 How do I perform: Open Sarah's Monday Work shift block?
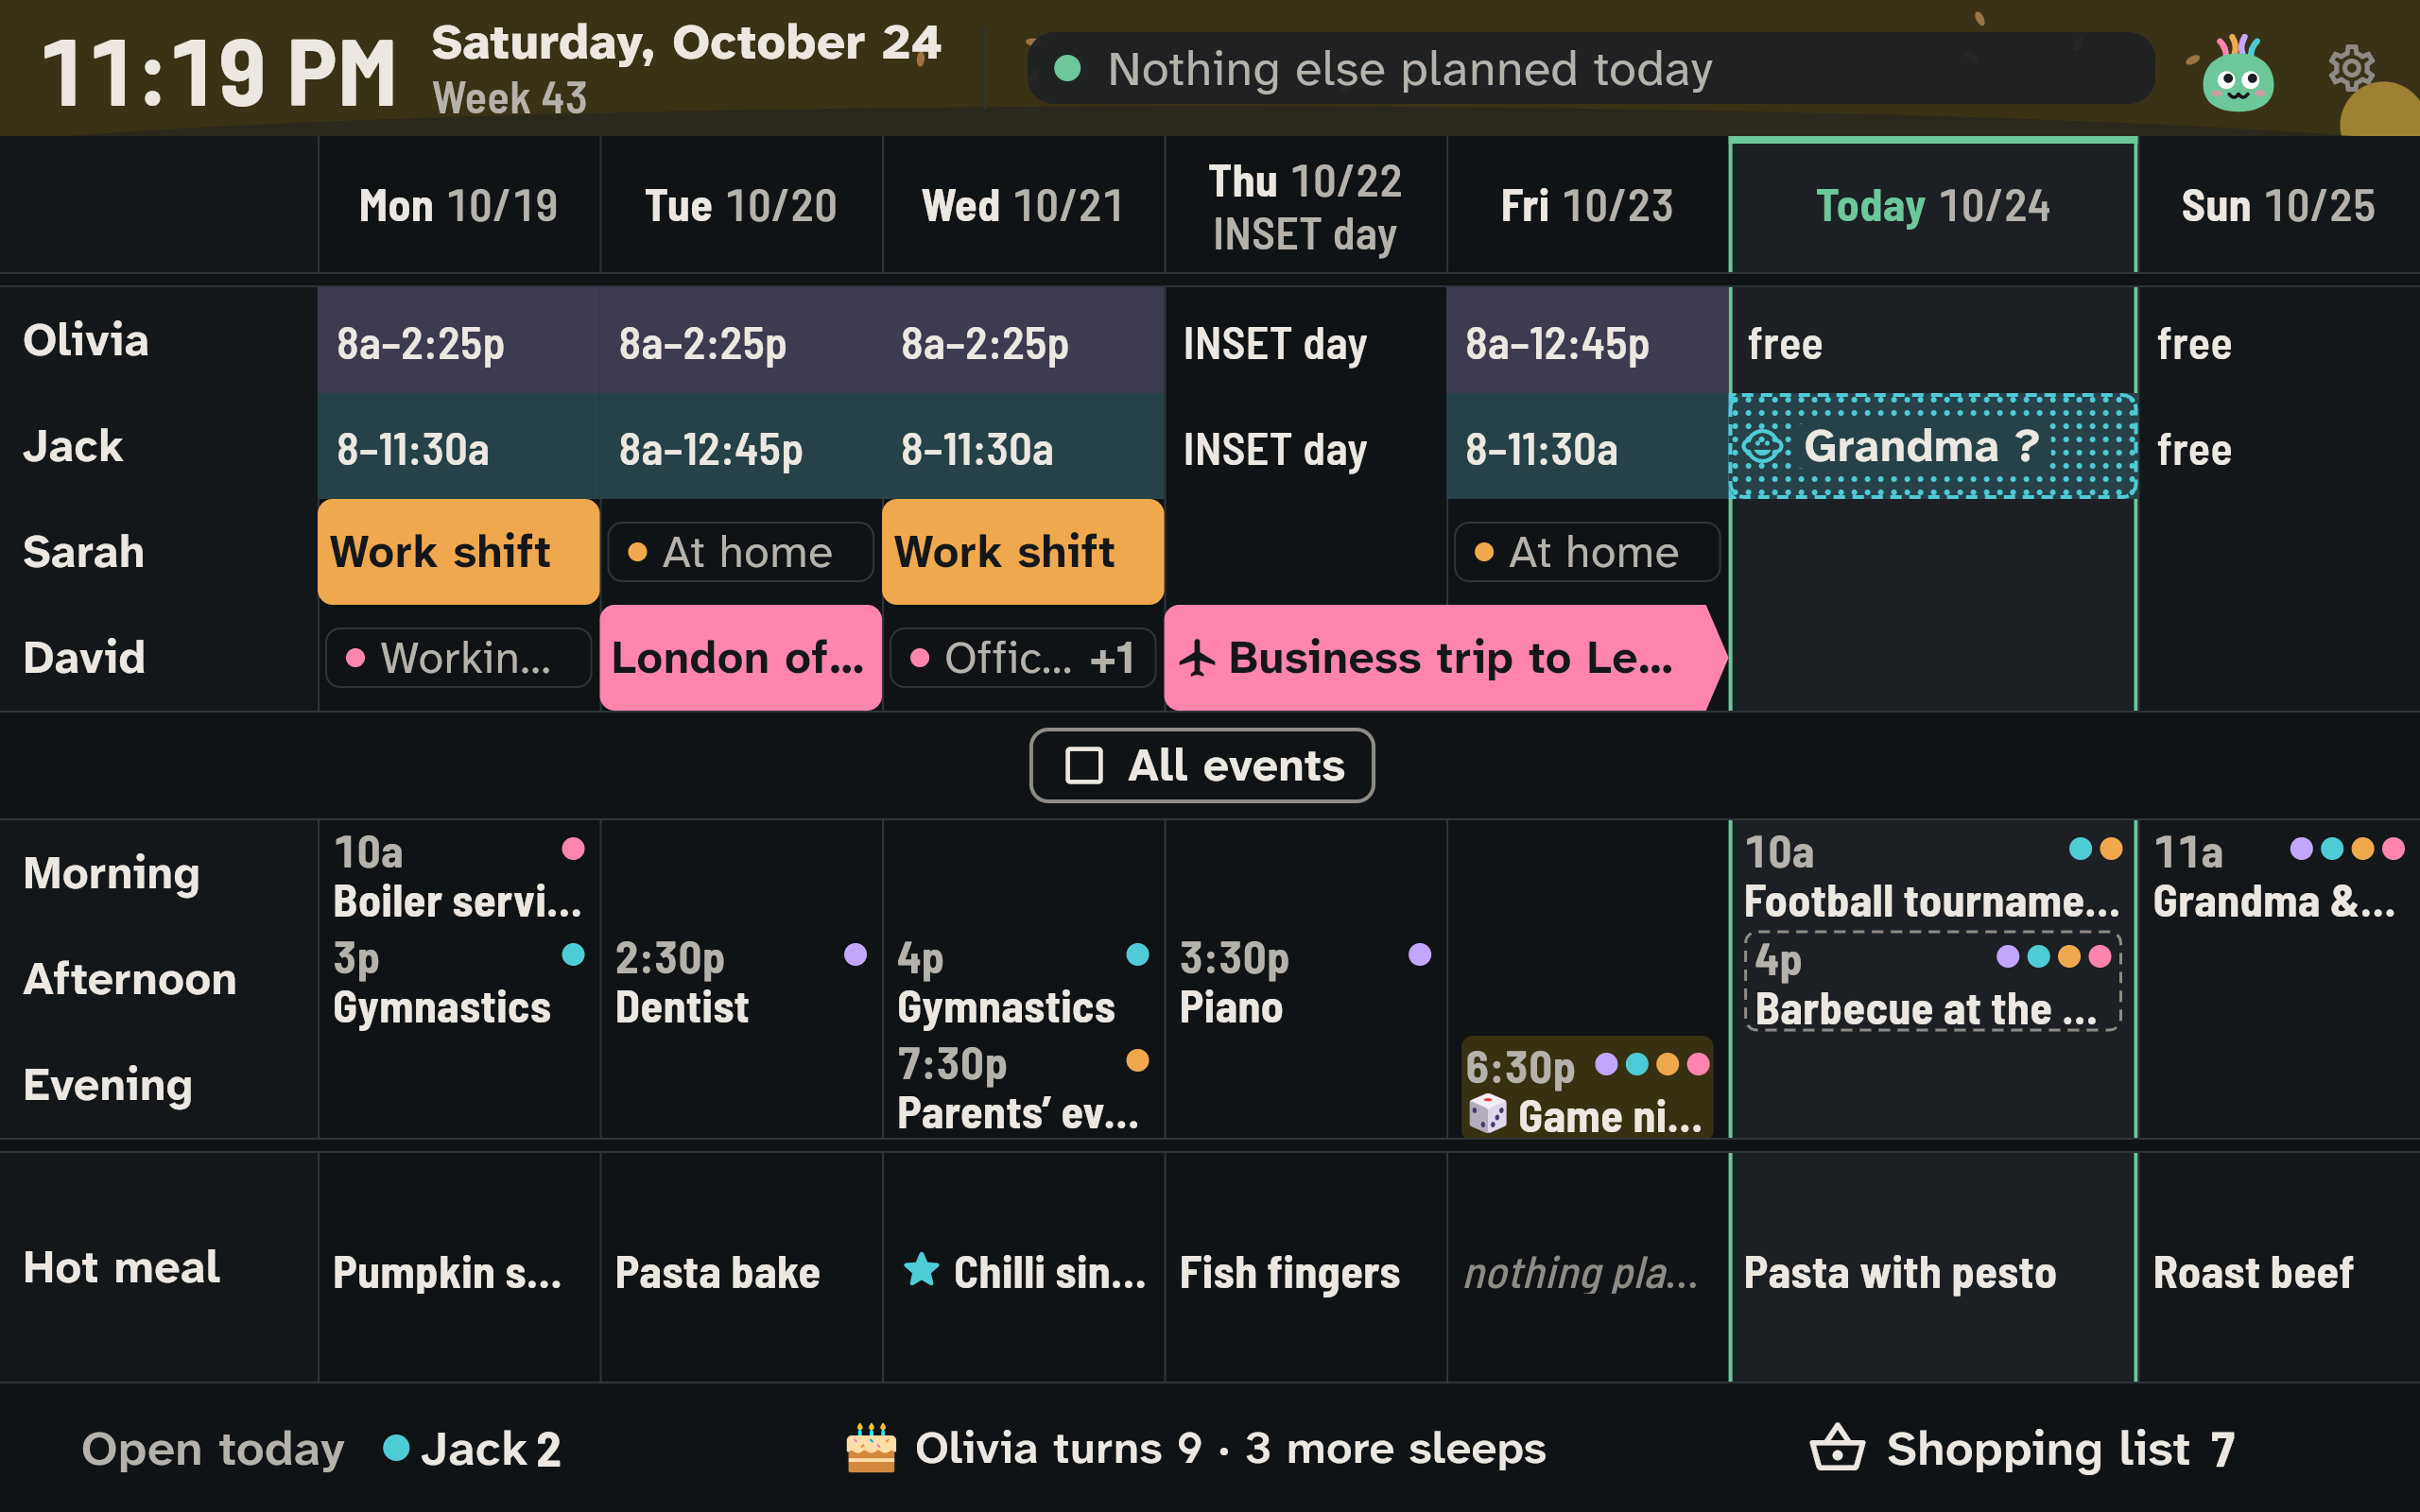(459, 552)
